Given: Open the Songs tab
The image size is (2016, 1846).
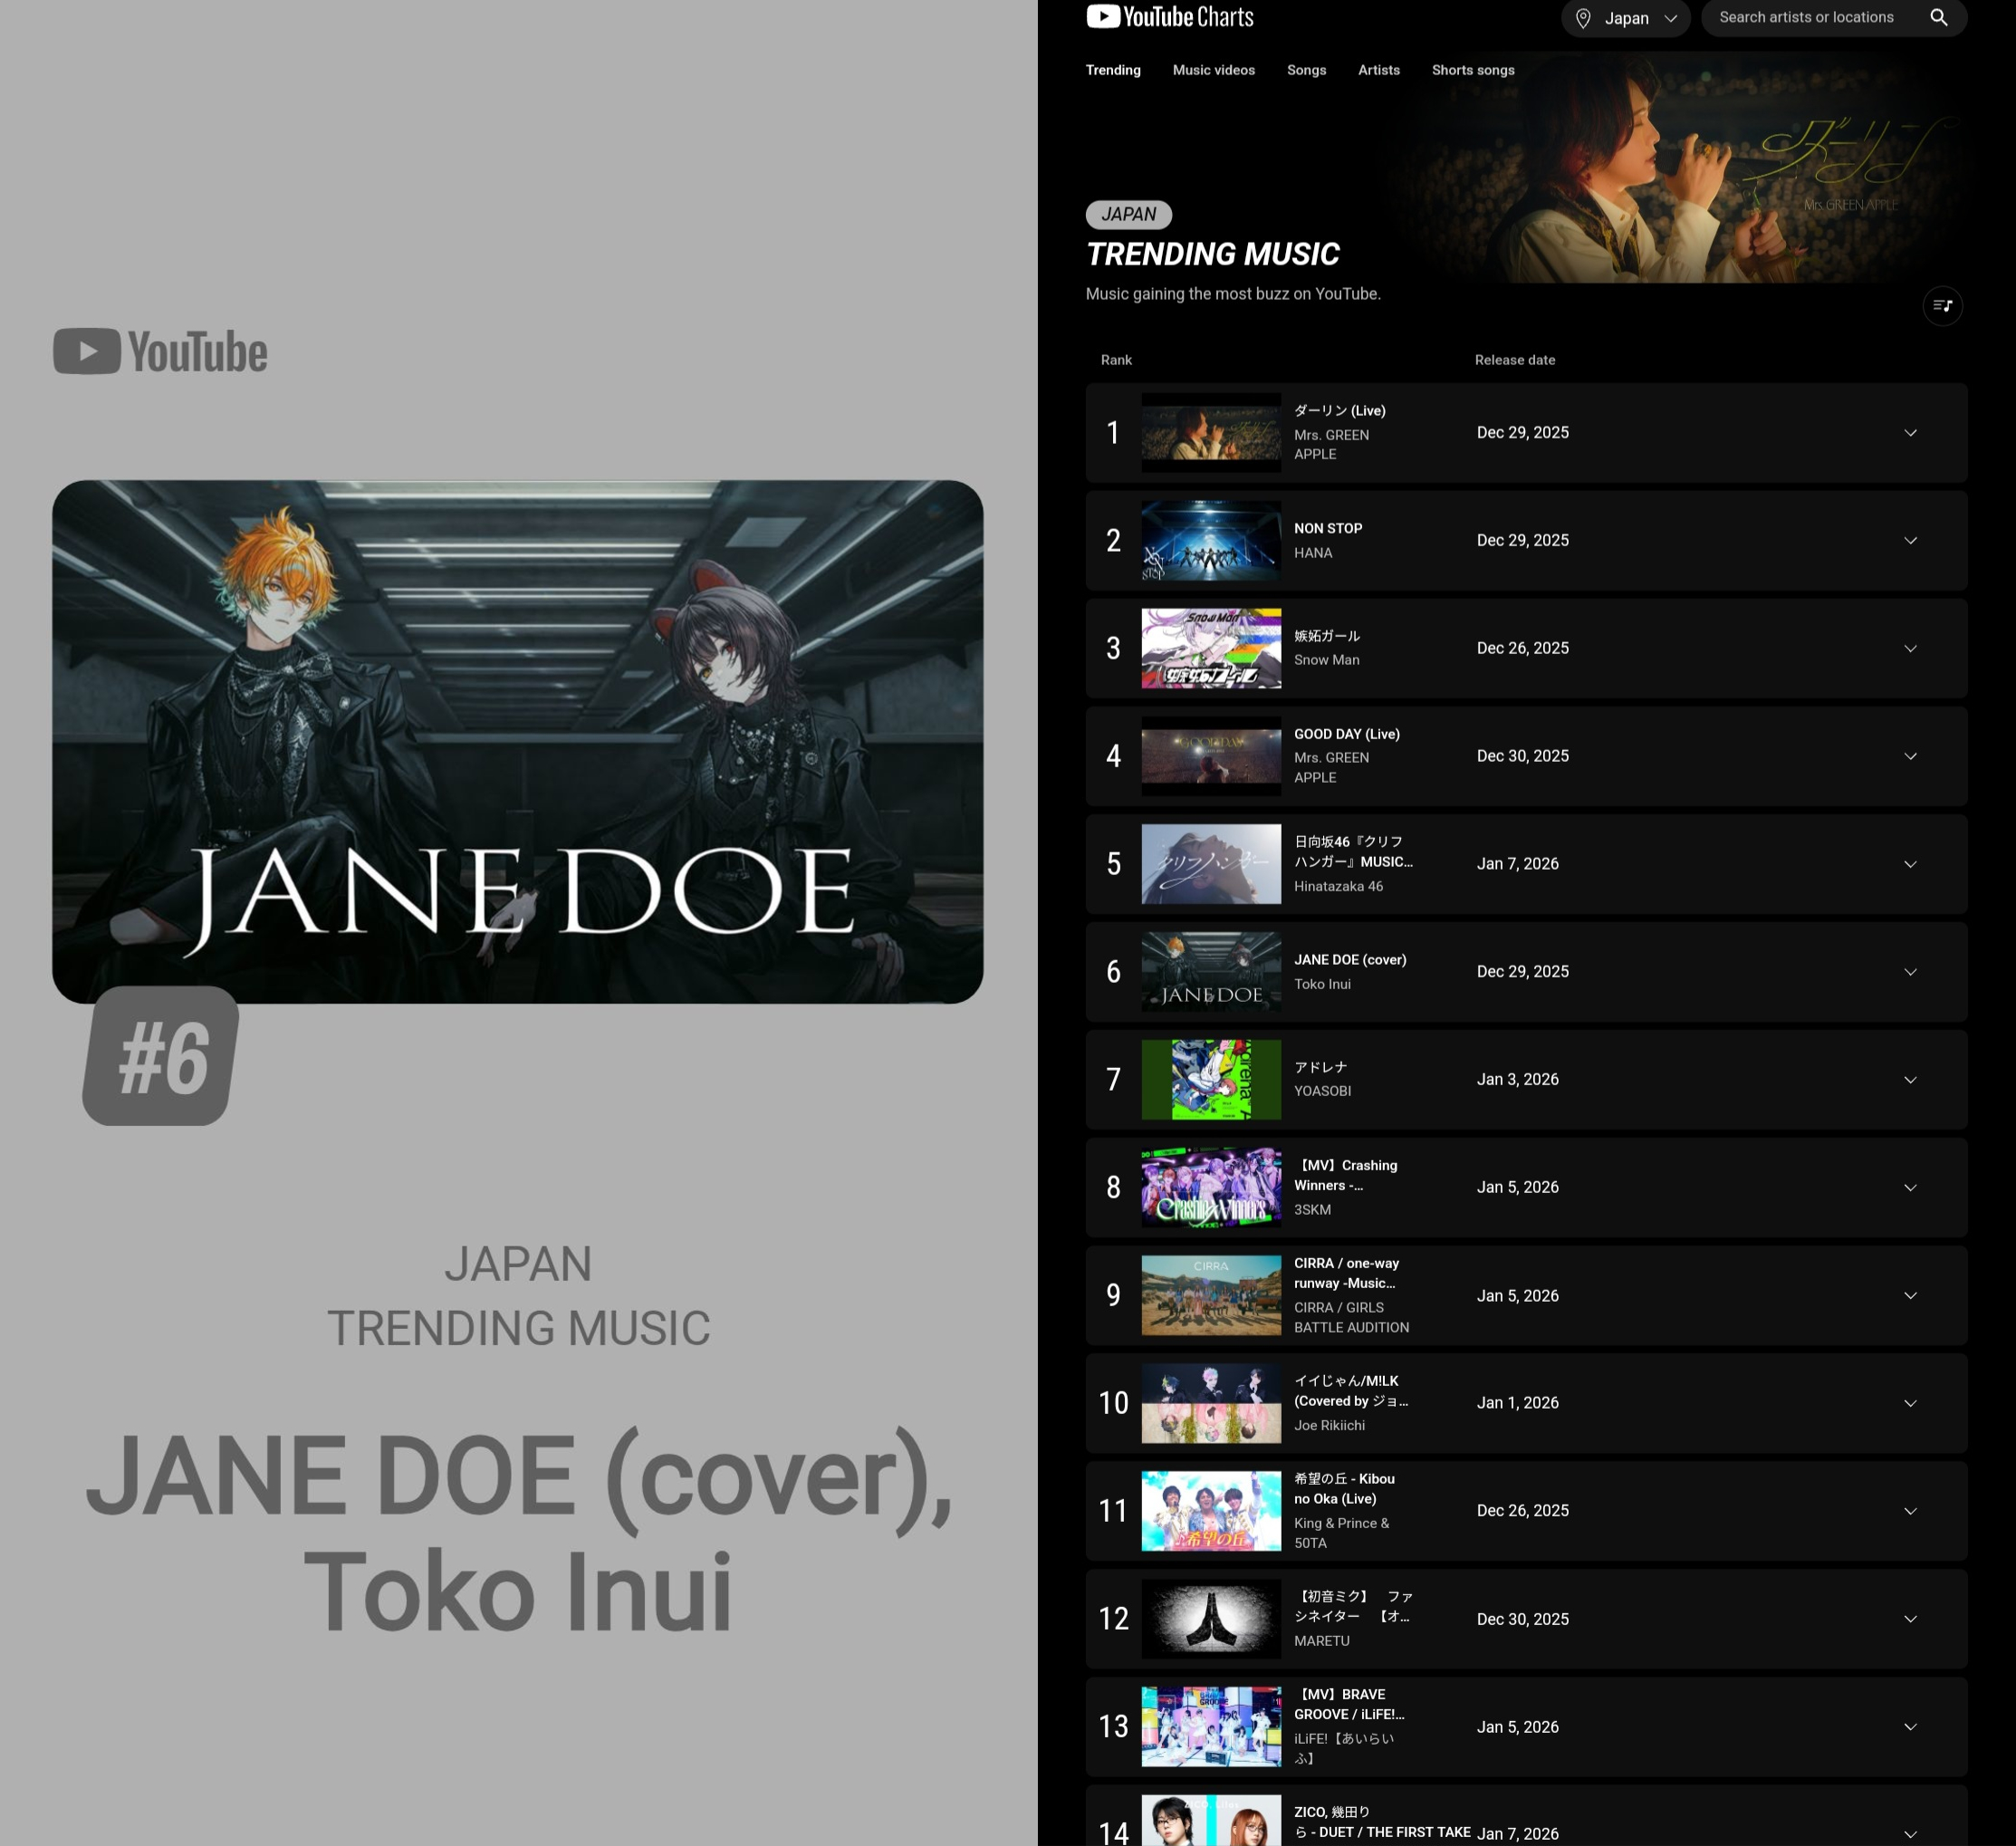Looking at the screenshot, I should click(x=1306, y=70).
